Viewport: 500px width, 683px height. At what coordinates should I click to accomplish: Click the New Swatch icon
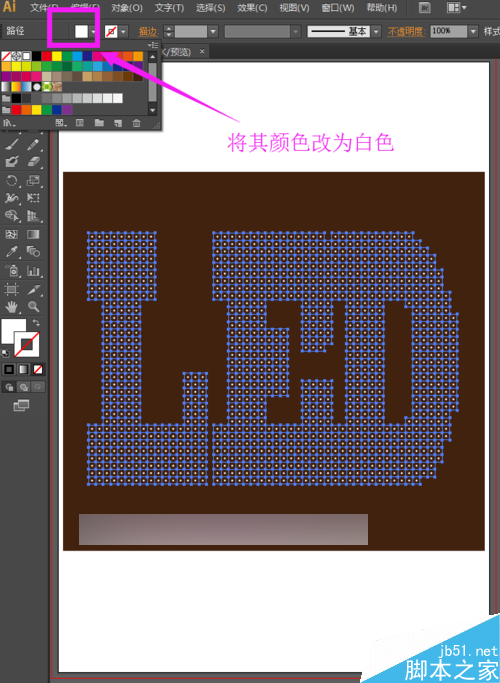click(x=118, y=123)
